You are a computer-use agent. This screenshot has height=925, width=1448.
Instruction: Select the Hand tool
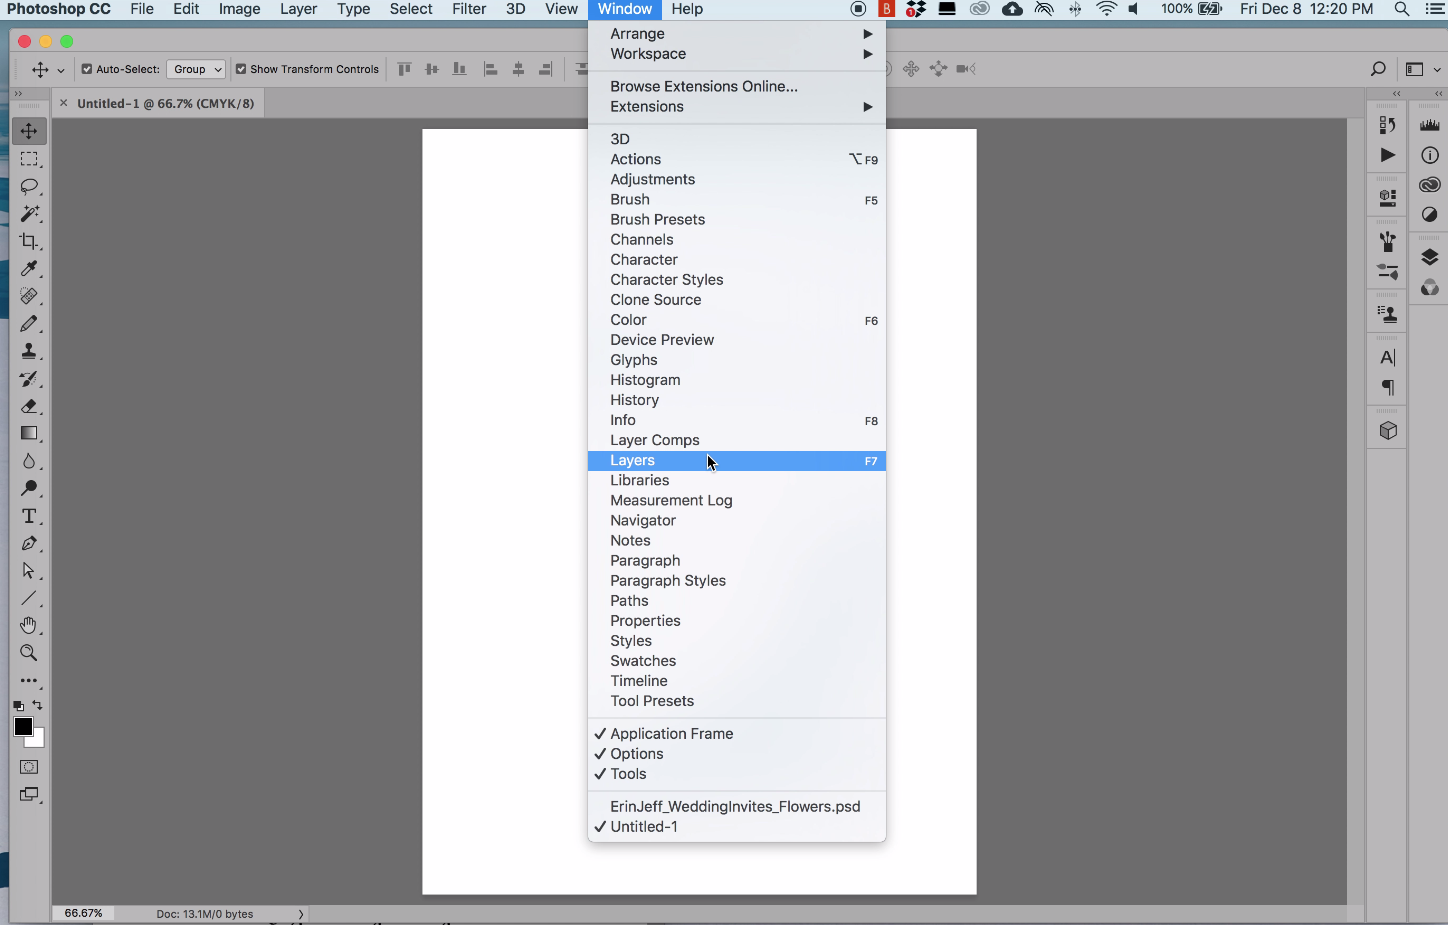29,625
